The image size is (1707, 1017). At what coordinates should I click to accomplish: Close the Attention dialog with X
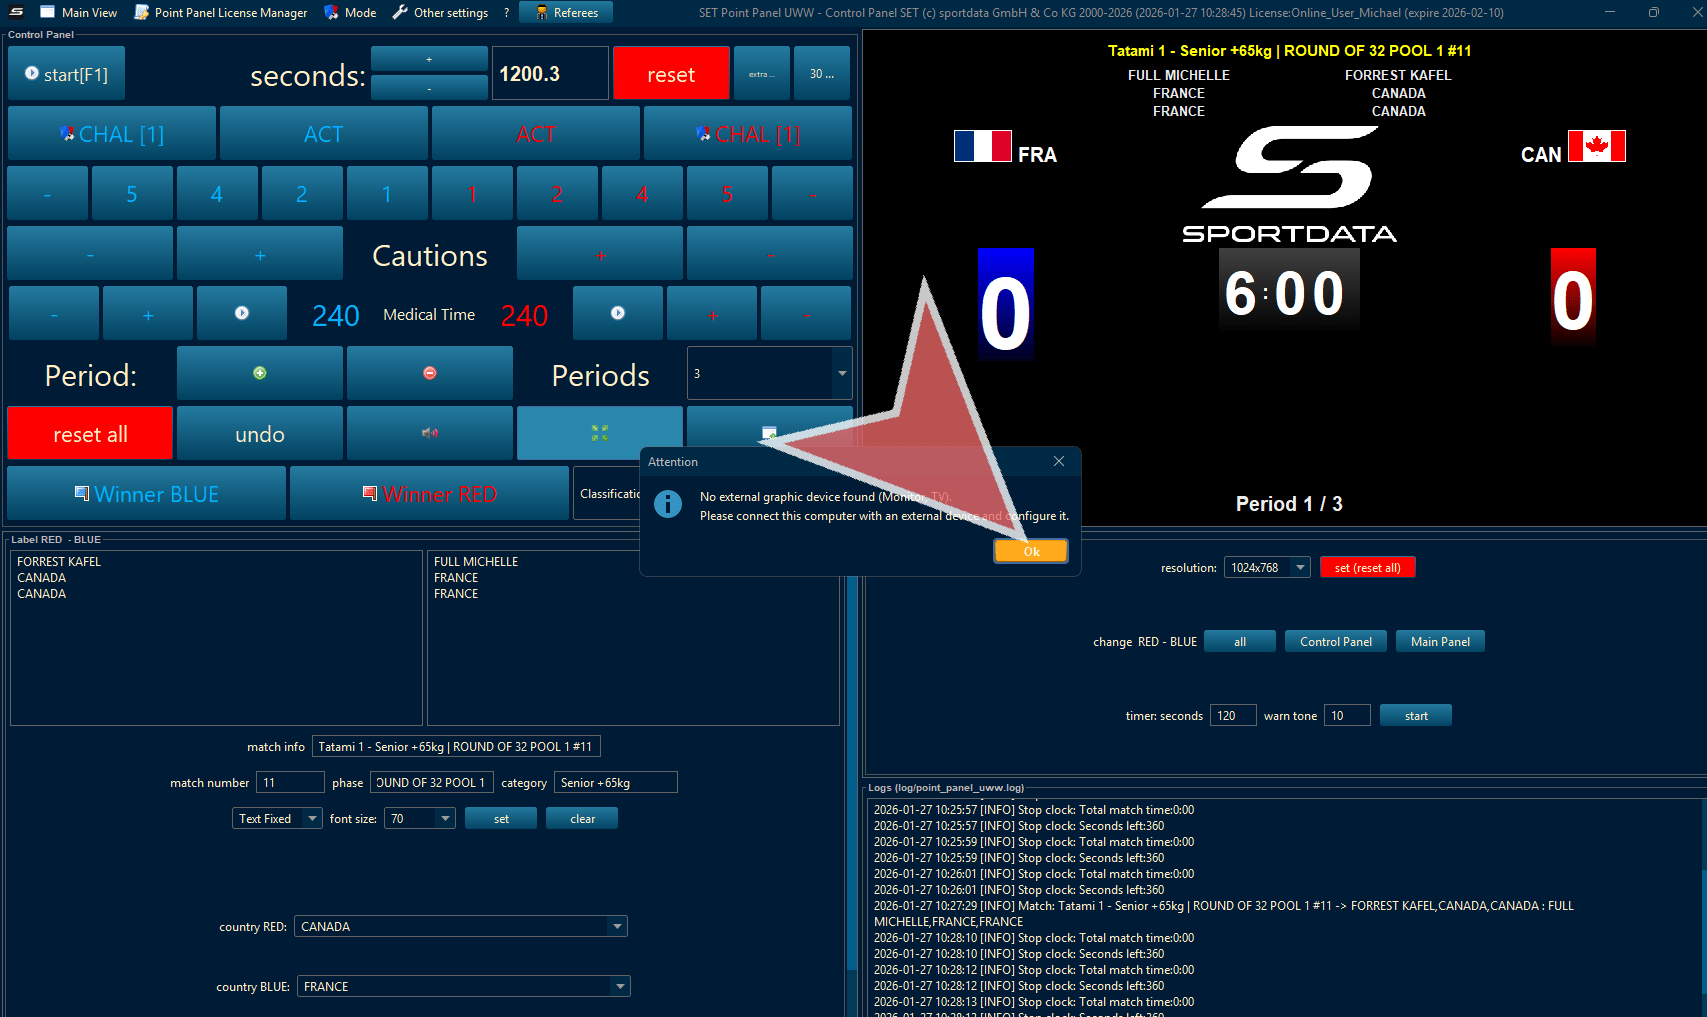pos(1059,461)
